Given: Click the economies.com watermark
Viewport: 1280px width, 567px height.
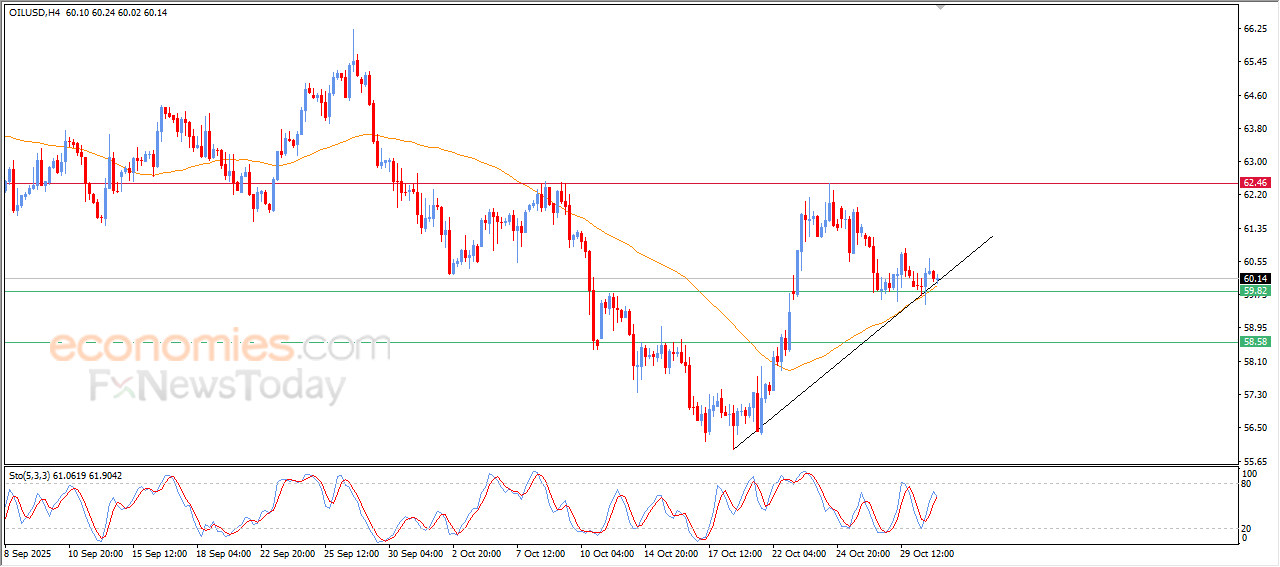Looking at the screenshot, I should (x=220, y=348).
